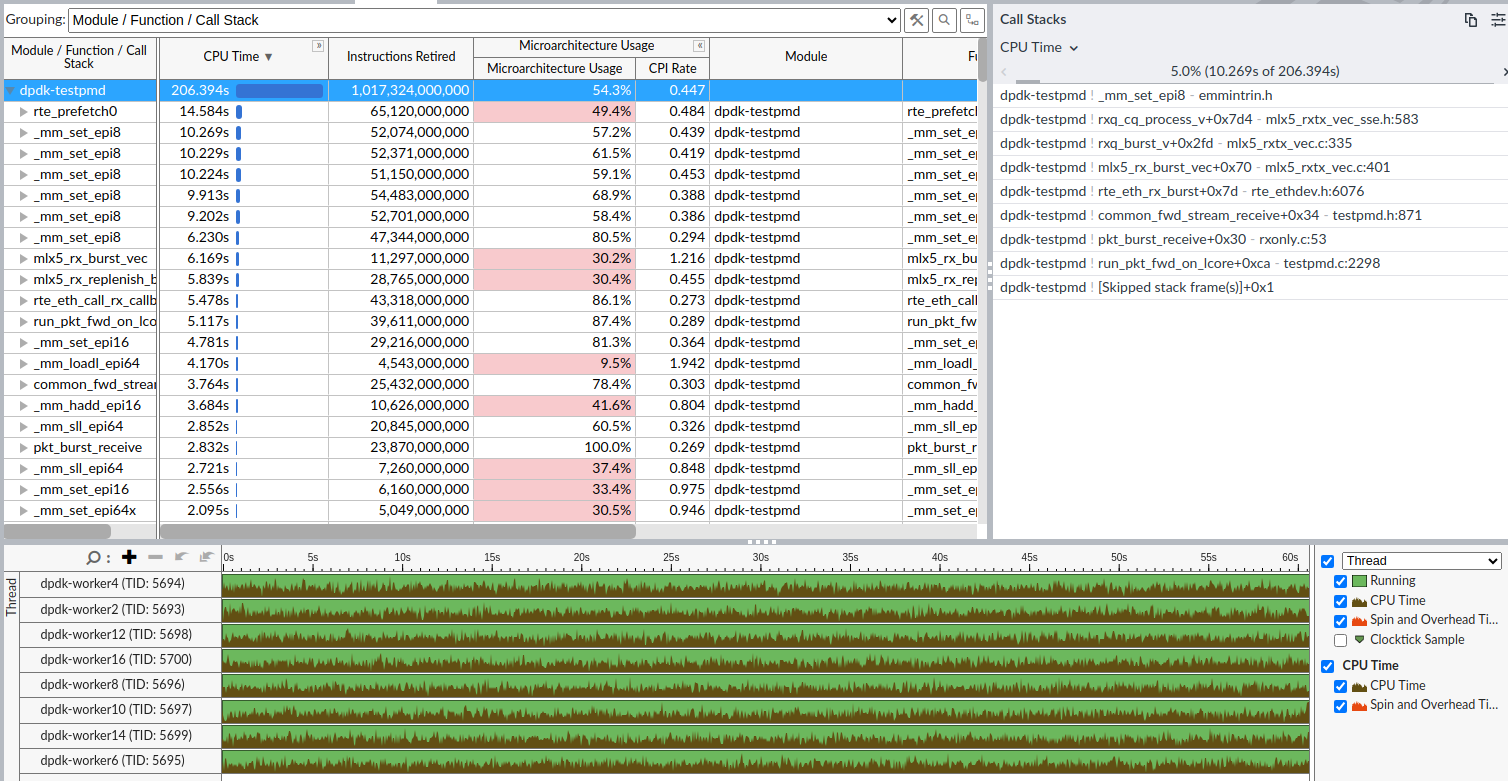Toggle the Thread legend checkbox
This screenshot has height=781, width=1508.
click(x=1328, y=561)
